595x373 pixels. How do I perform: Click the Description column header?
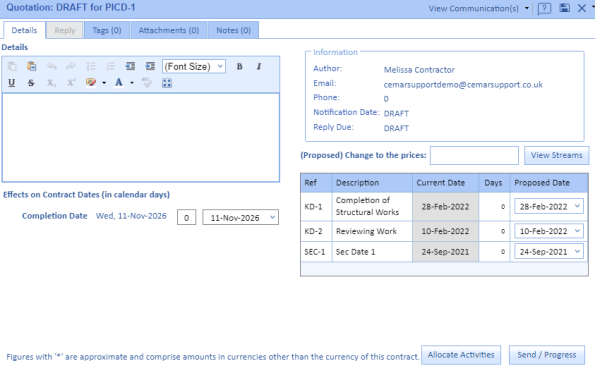tap(372, 183)
